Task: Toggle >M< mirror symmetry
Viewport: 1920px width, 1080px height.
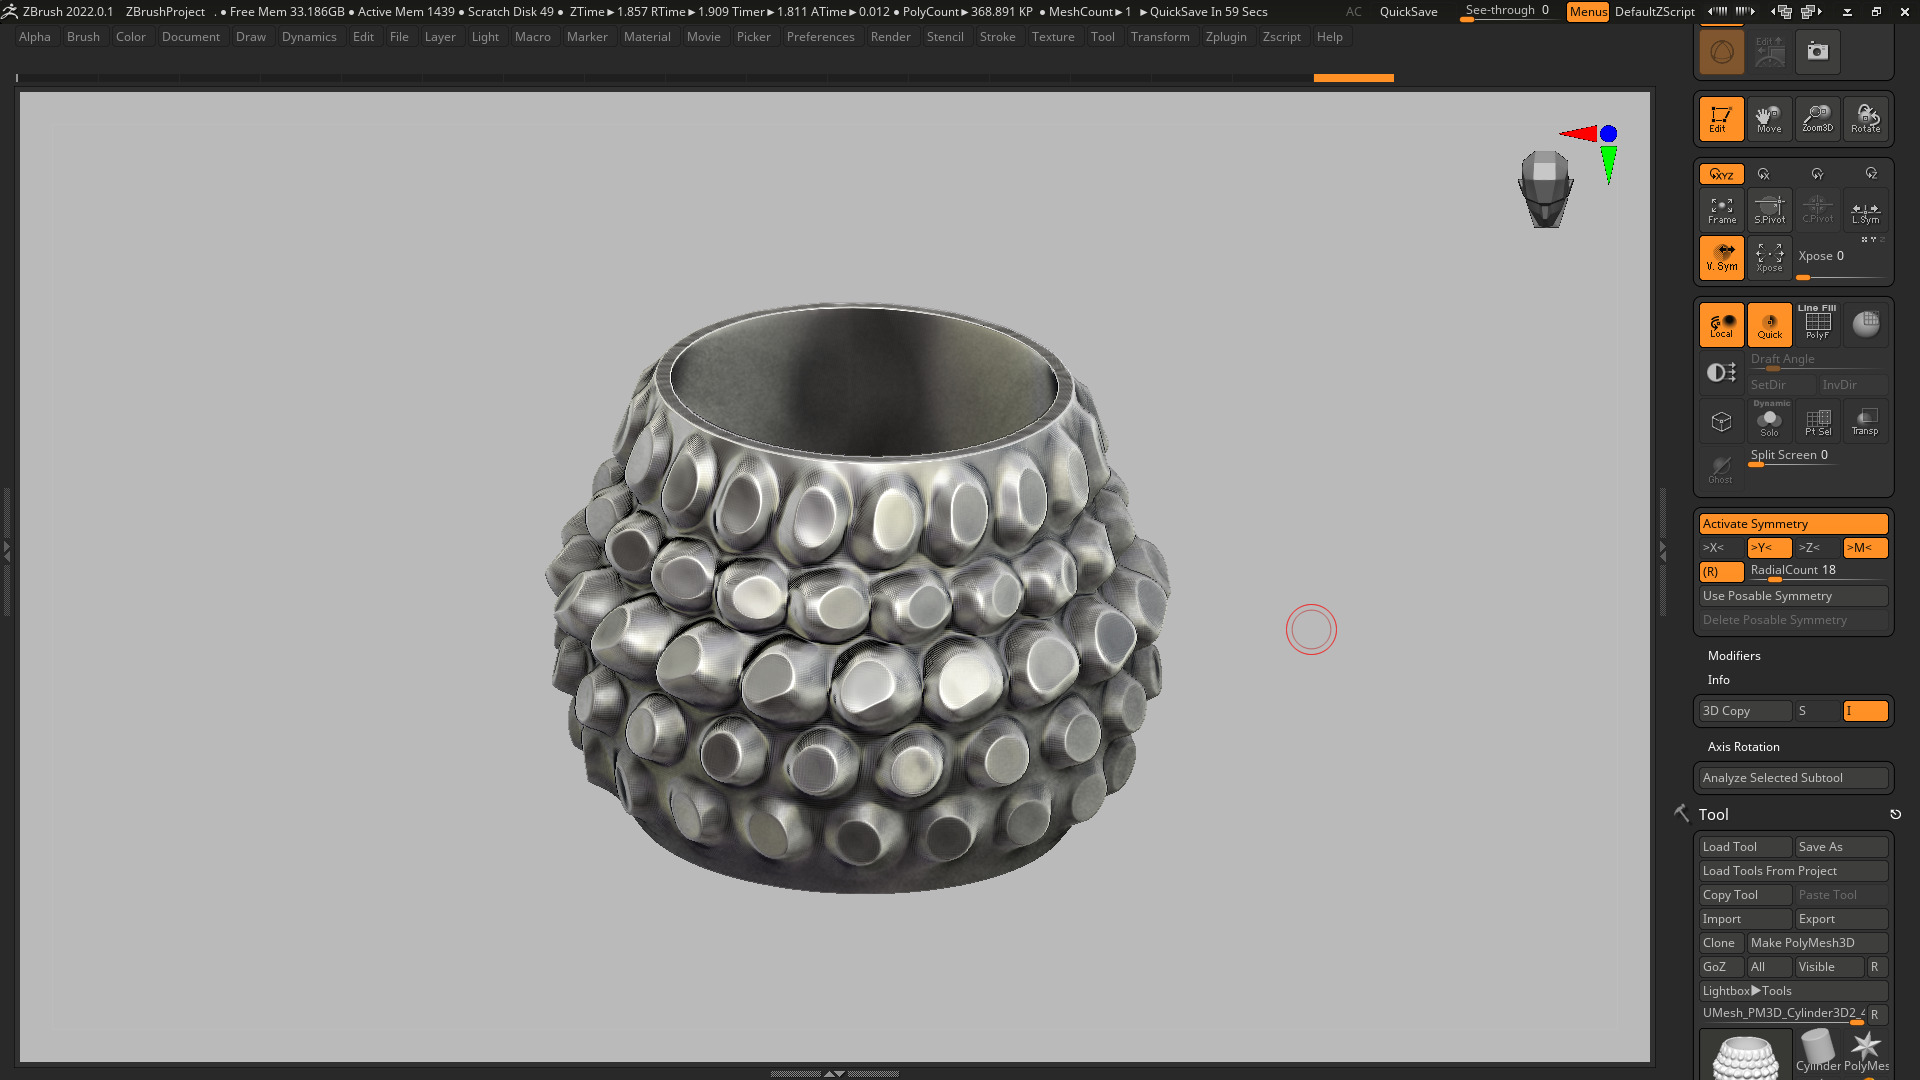Action: click(1865, 548)
